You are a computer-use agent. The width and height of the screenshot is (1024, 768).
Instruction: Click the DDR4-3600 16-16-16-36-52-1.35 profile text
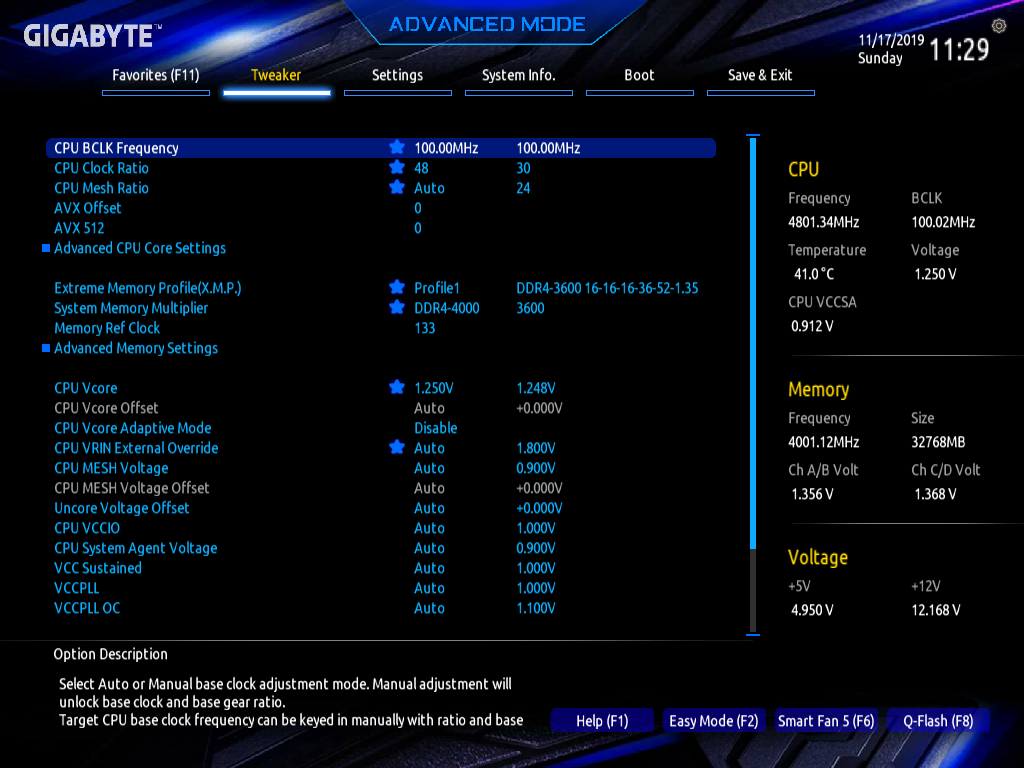click(x=607, y=288)
